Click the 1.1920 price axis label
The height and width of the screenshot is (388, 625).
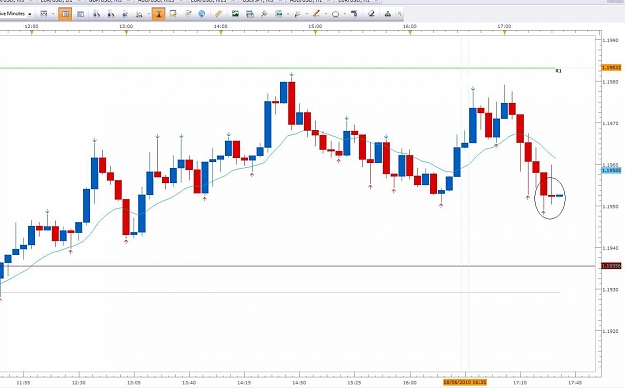click(610, 331)
